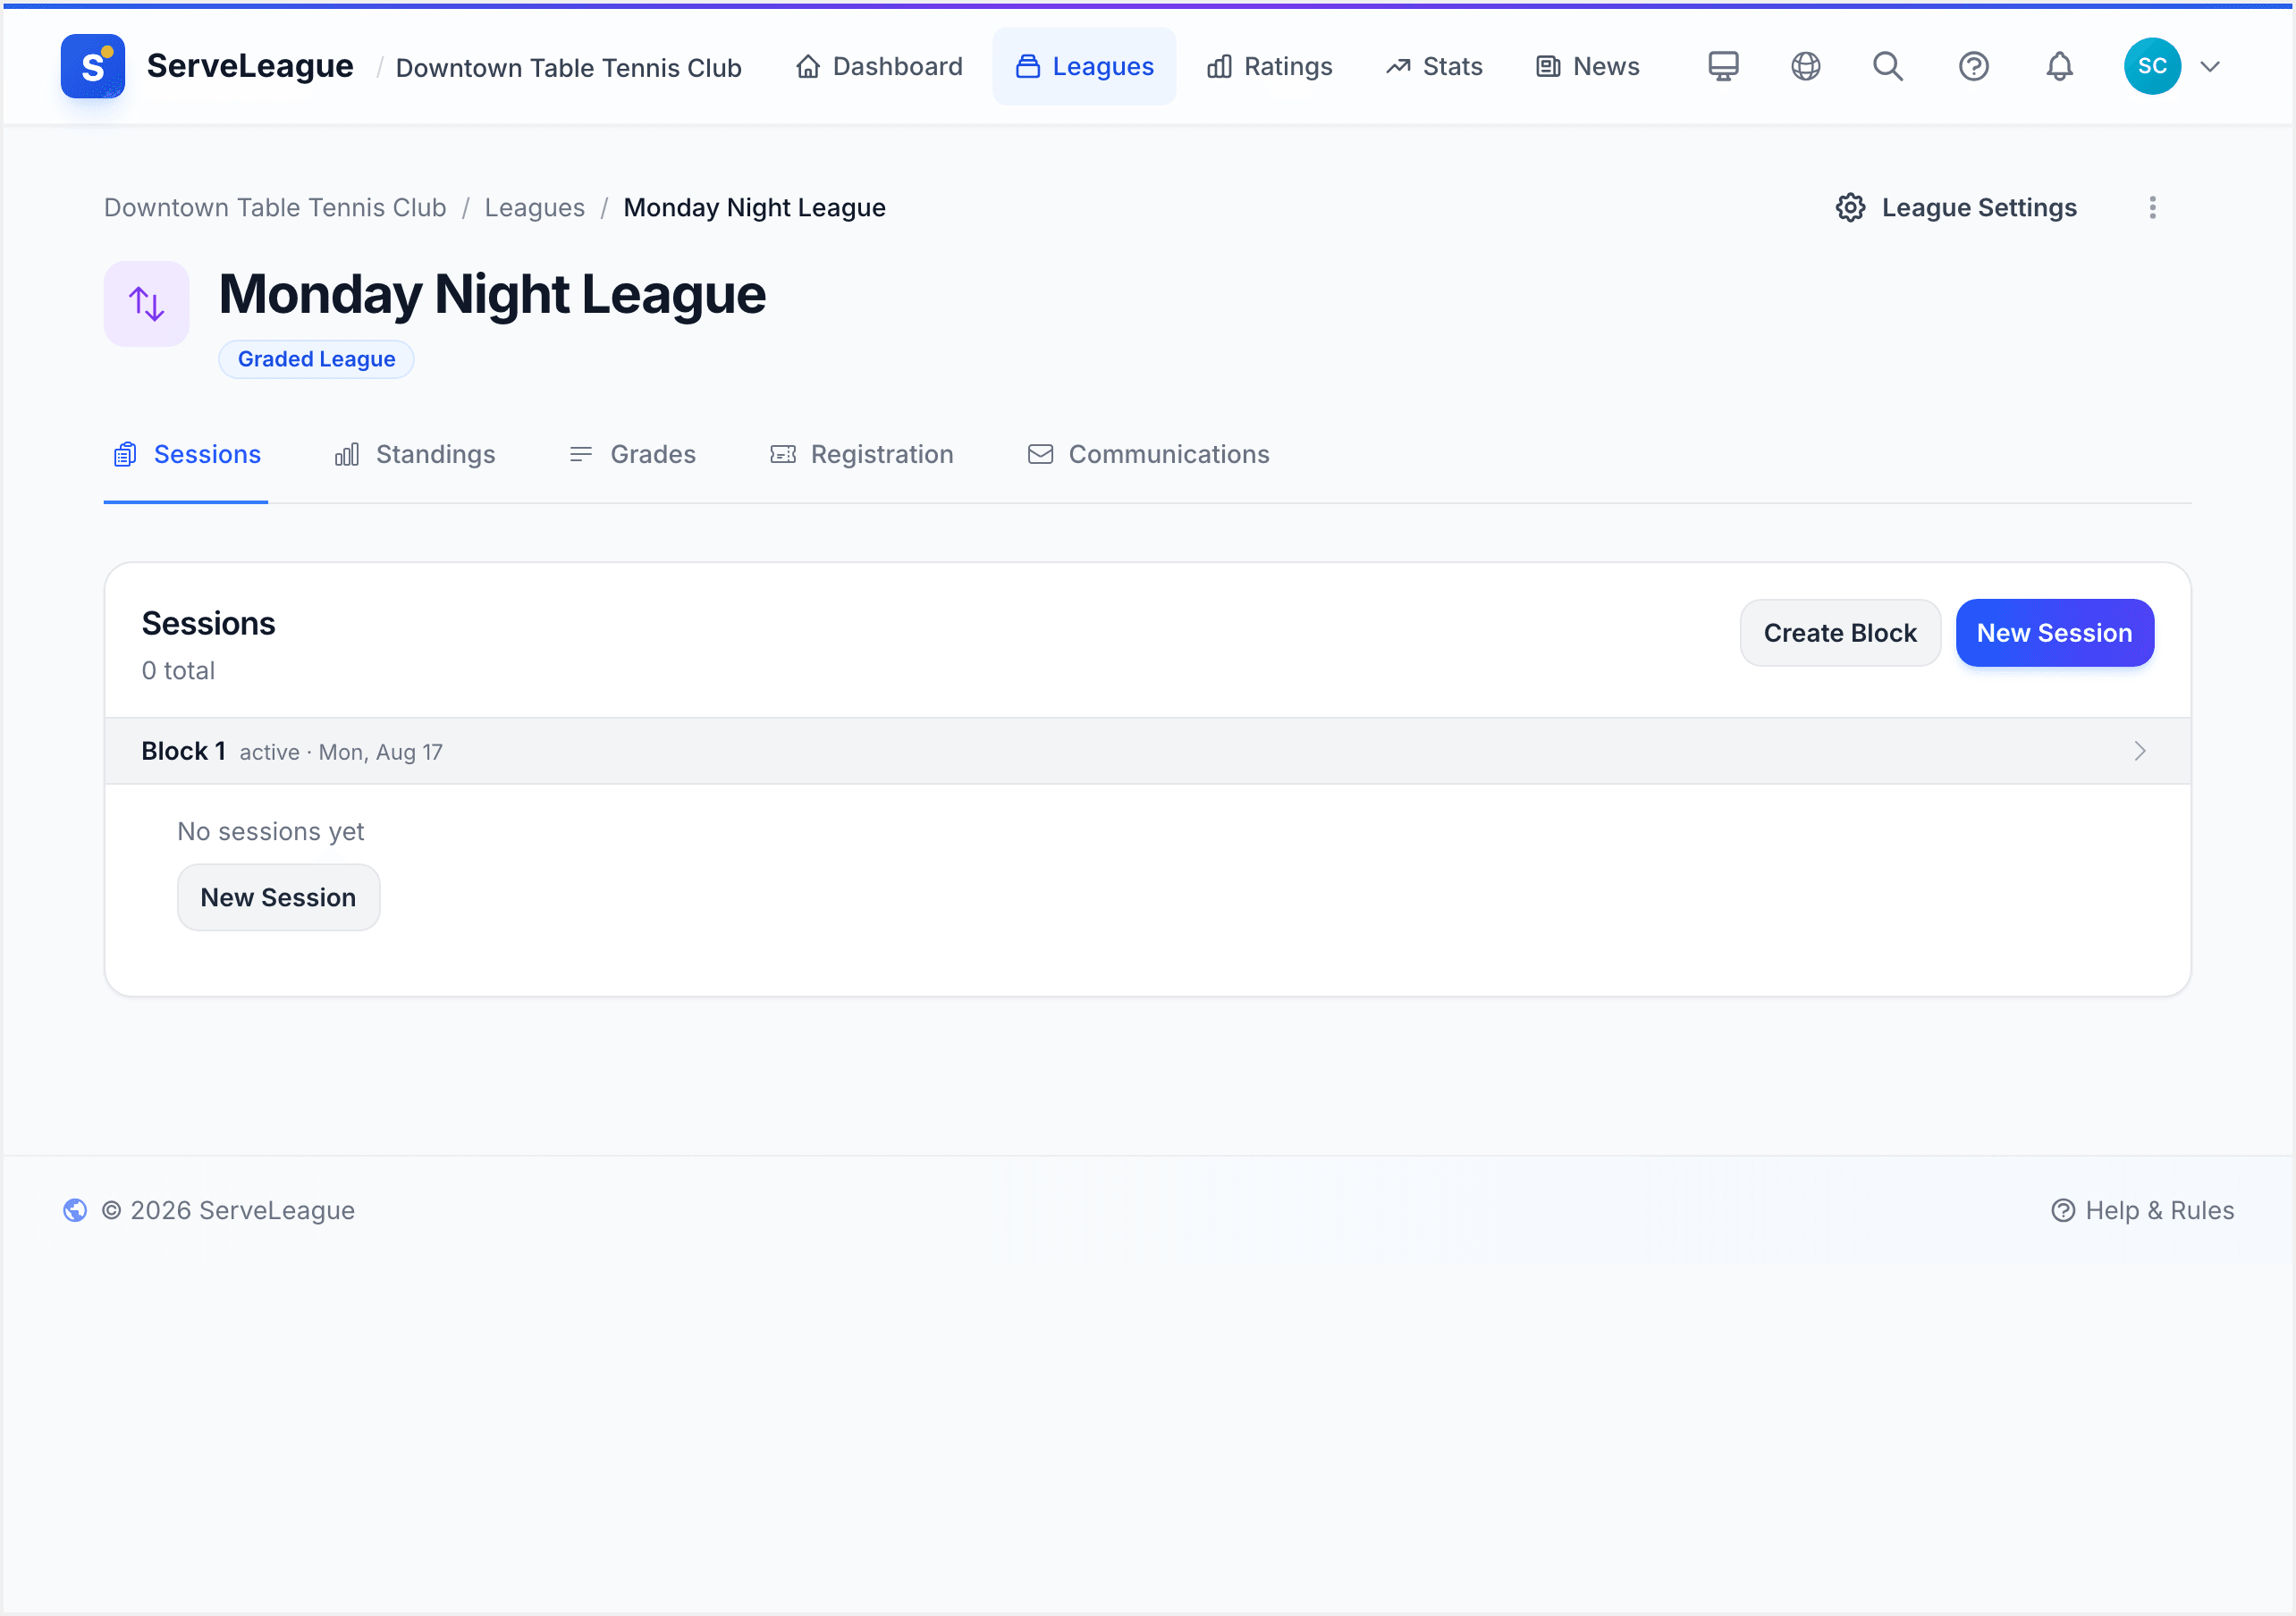Image resolution: width=2296 pixels, height=1616 pixels.
Task: Click the 'No sessions yet' text
Action: 270,831
